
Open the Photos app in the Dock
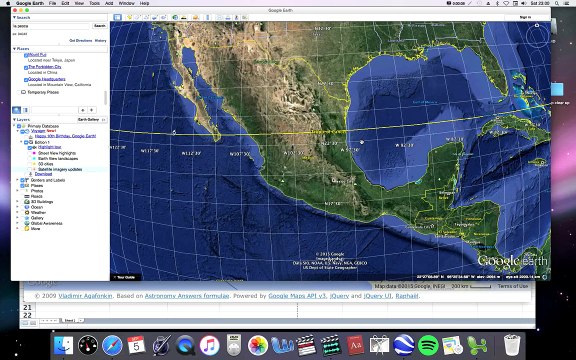tap(258, 345)
